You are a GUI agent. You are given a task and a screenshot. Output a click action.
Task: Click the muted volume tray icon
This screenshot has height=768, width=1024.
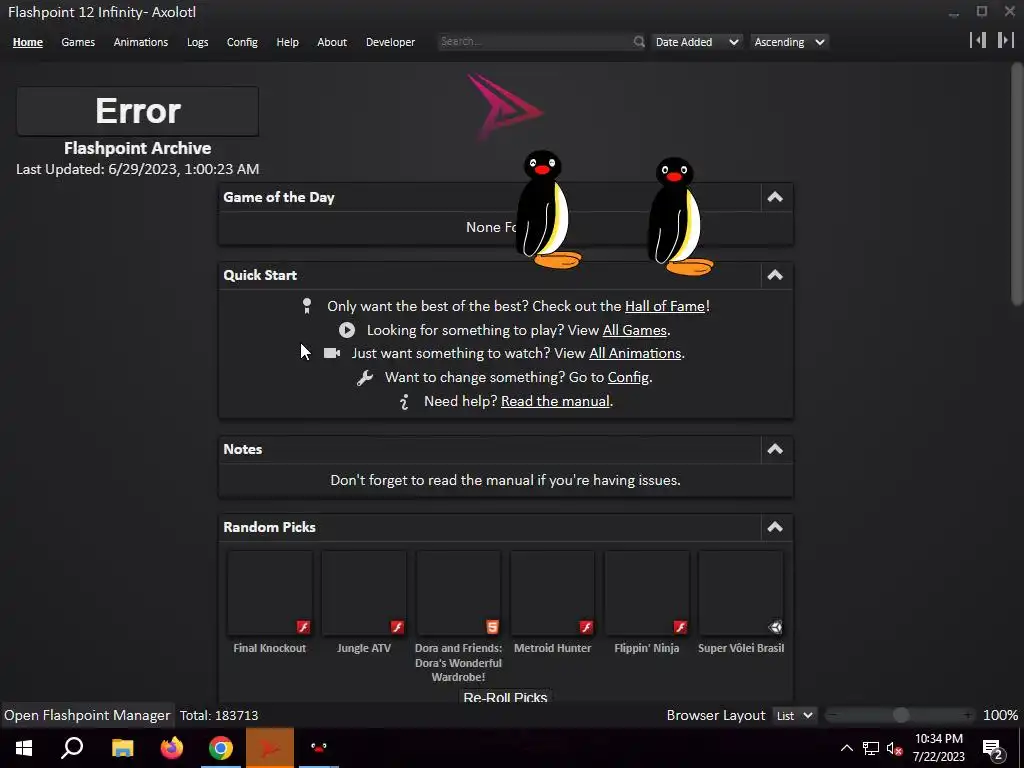point(895,749)
